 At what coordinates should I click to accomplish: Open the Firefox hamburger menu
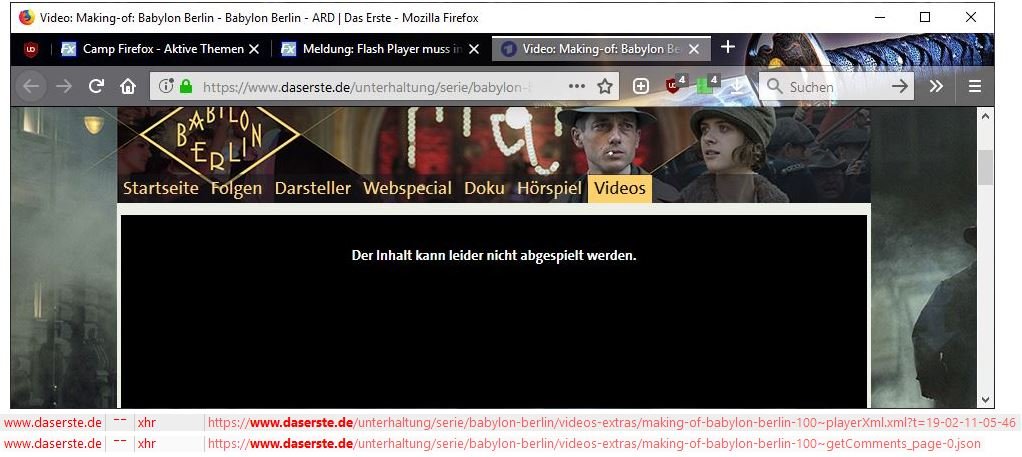974,86
